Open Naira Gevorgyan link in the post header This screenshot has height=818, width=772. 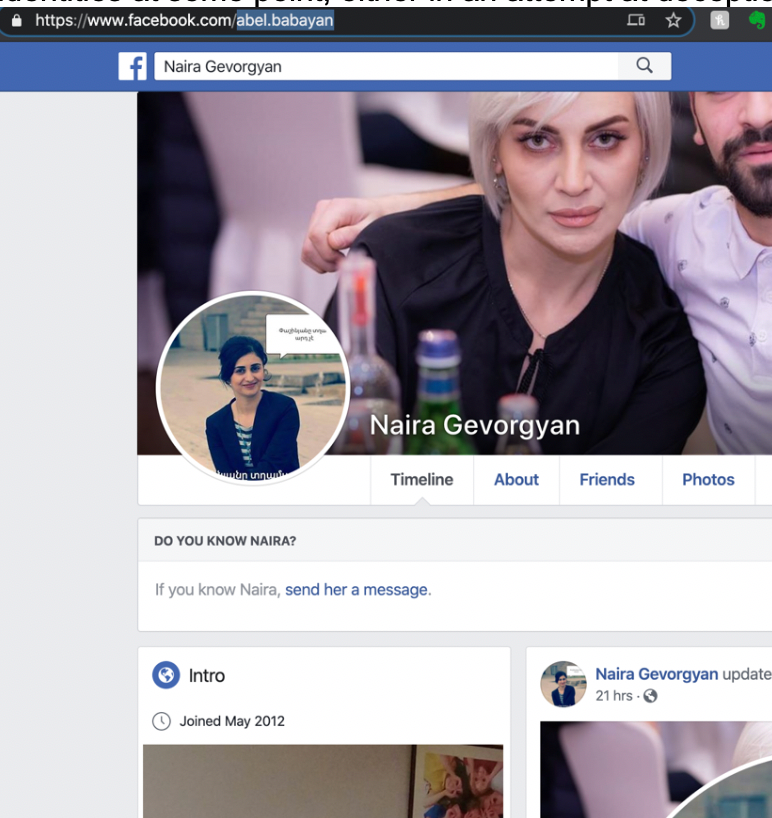click(657, 674)
